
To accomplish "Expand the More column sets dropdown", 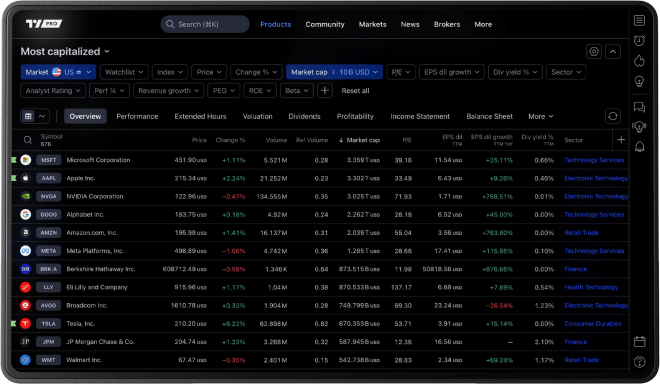I will [540, 116].
